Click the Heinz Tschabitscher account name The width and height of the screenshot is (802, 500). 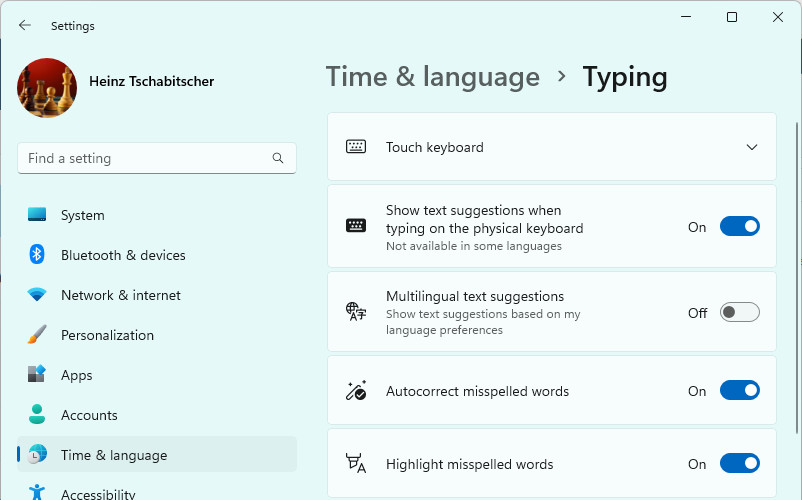pos(151,81)
